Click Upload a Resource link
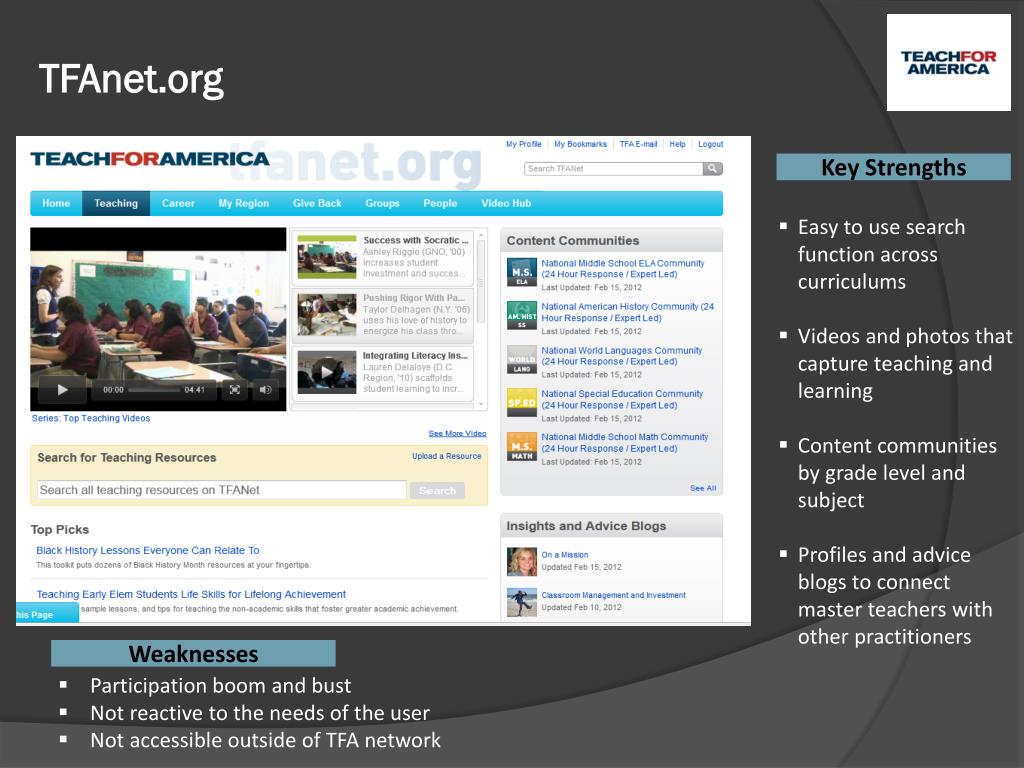 (x=447, y=456)
